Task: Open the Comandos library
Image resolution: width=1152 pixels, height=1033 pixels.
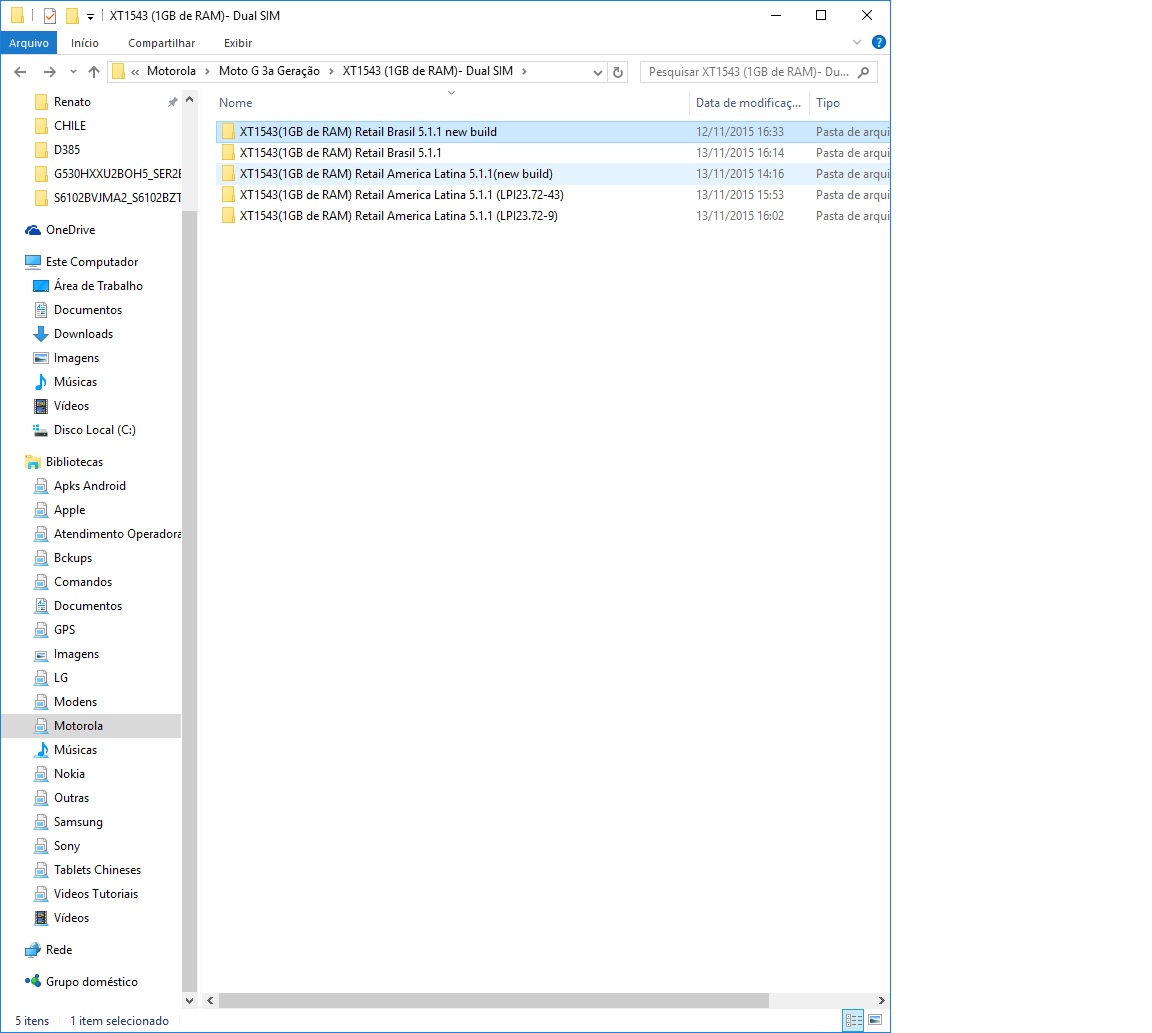Action: [82, 582]
